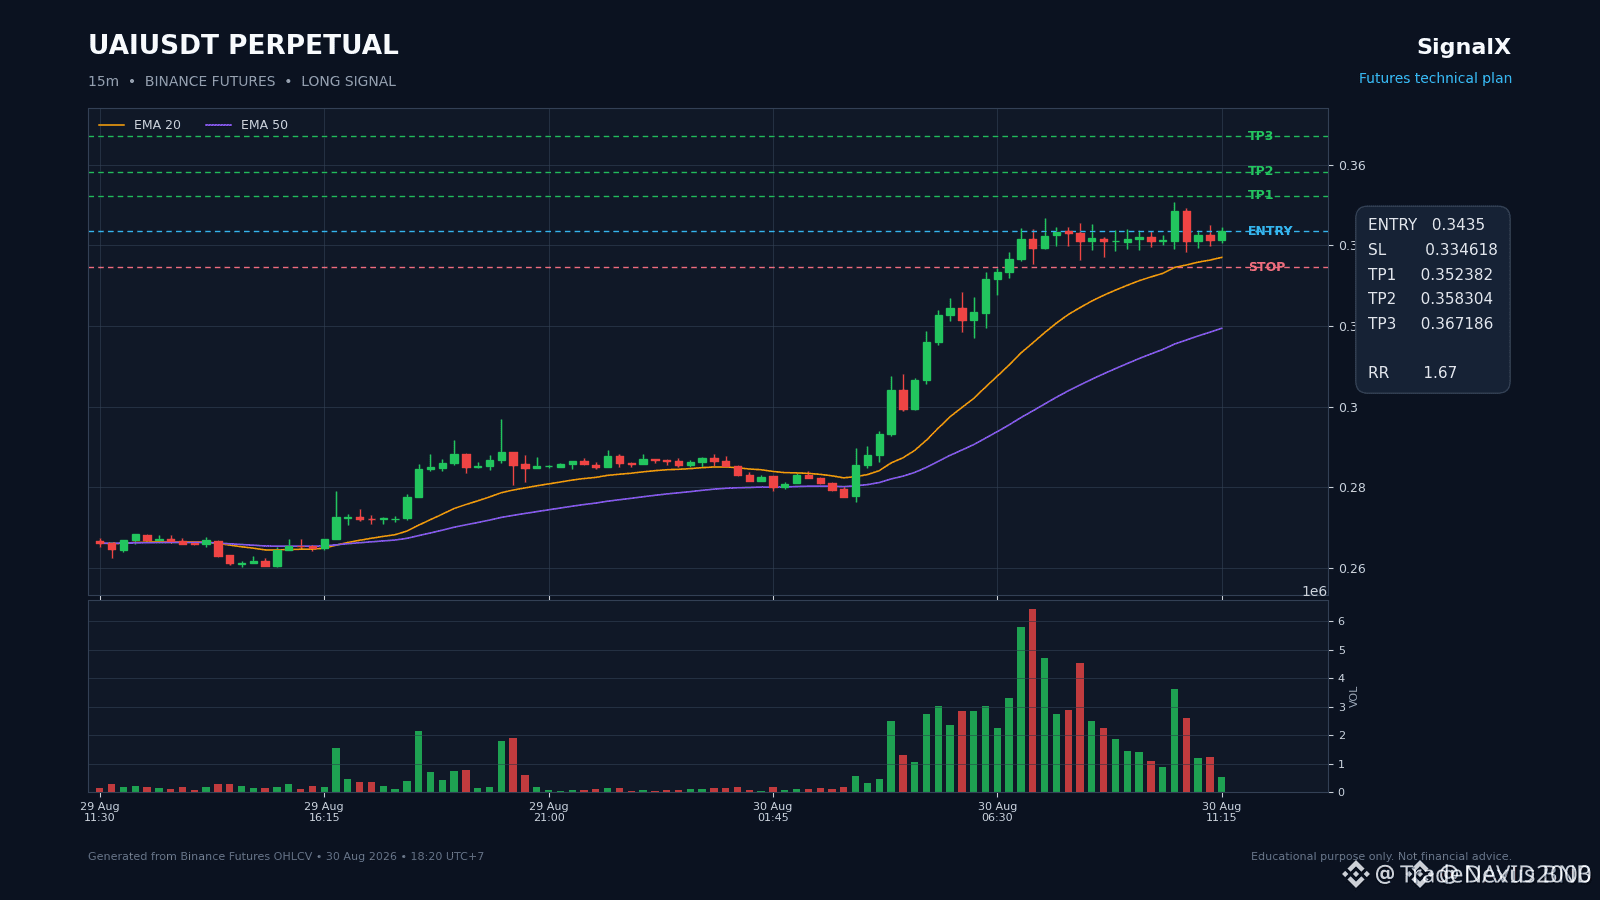Click the UAIUSDT PERPETUAL chart title
Screen dimensions: 1600x900
[x=243, y=46]
